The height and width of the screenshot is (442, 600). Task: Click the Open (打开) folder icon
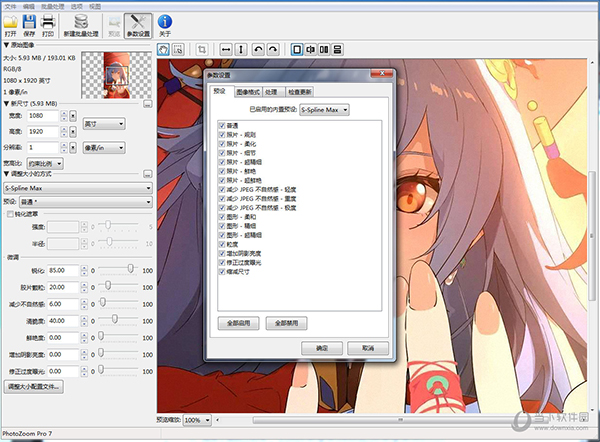(10, 22)
